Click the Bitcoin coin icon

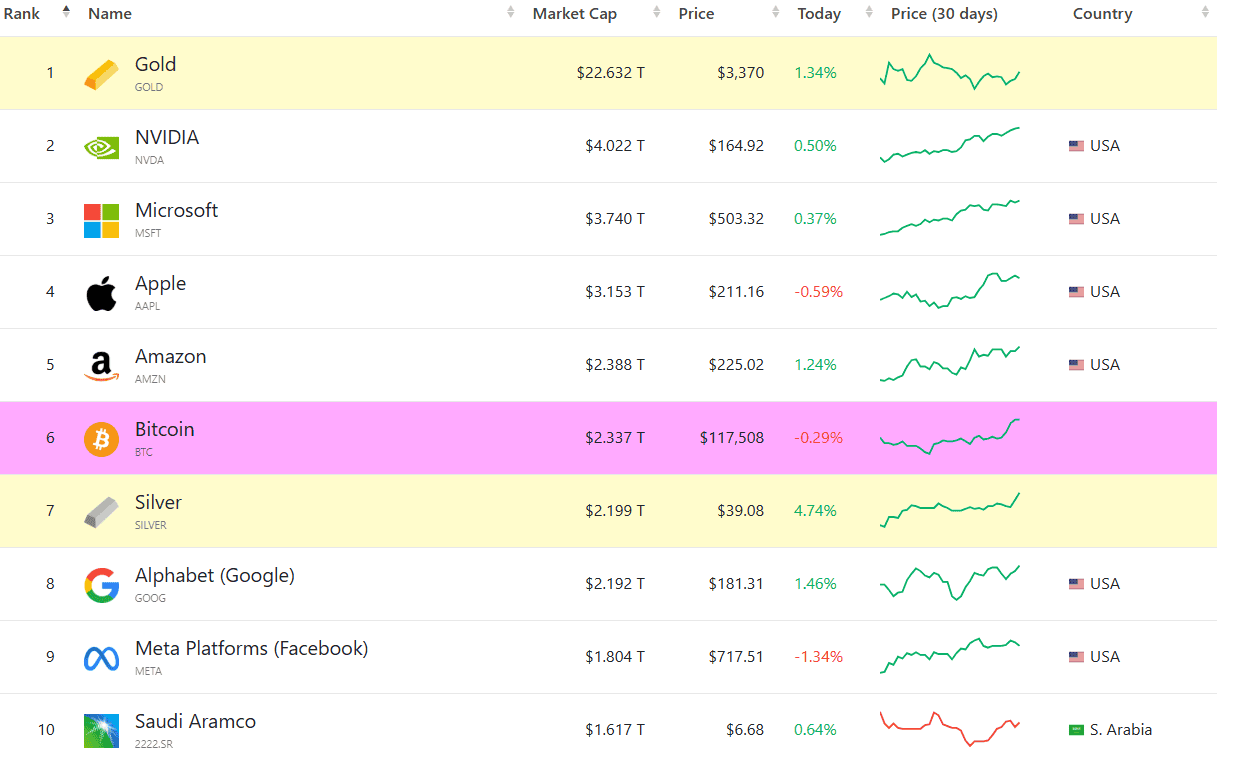pyautogui.click(x=100, y=437)
